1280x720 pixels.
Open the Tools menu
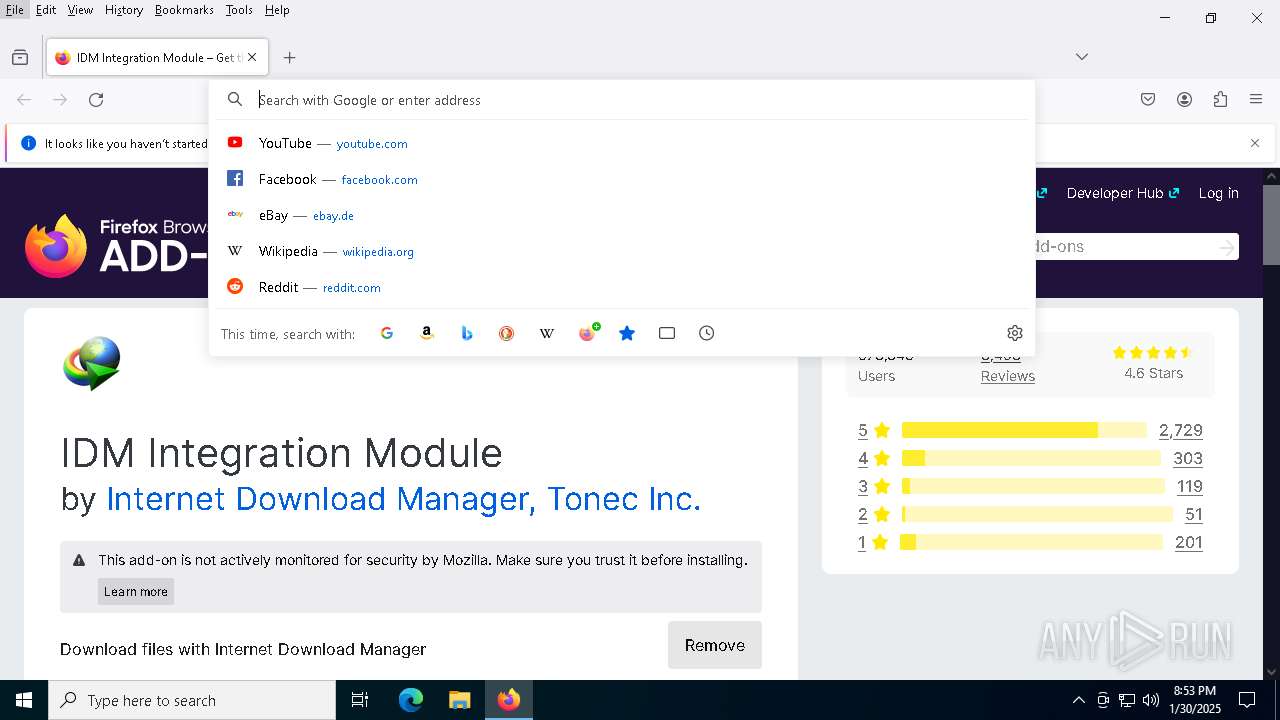239,10
